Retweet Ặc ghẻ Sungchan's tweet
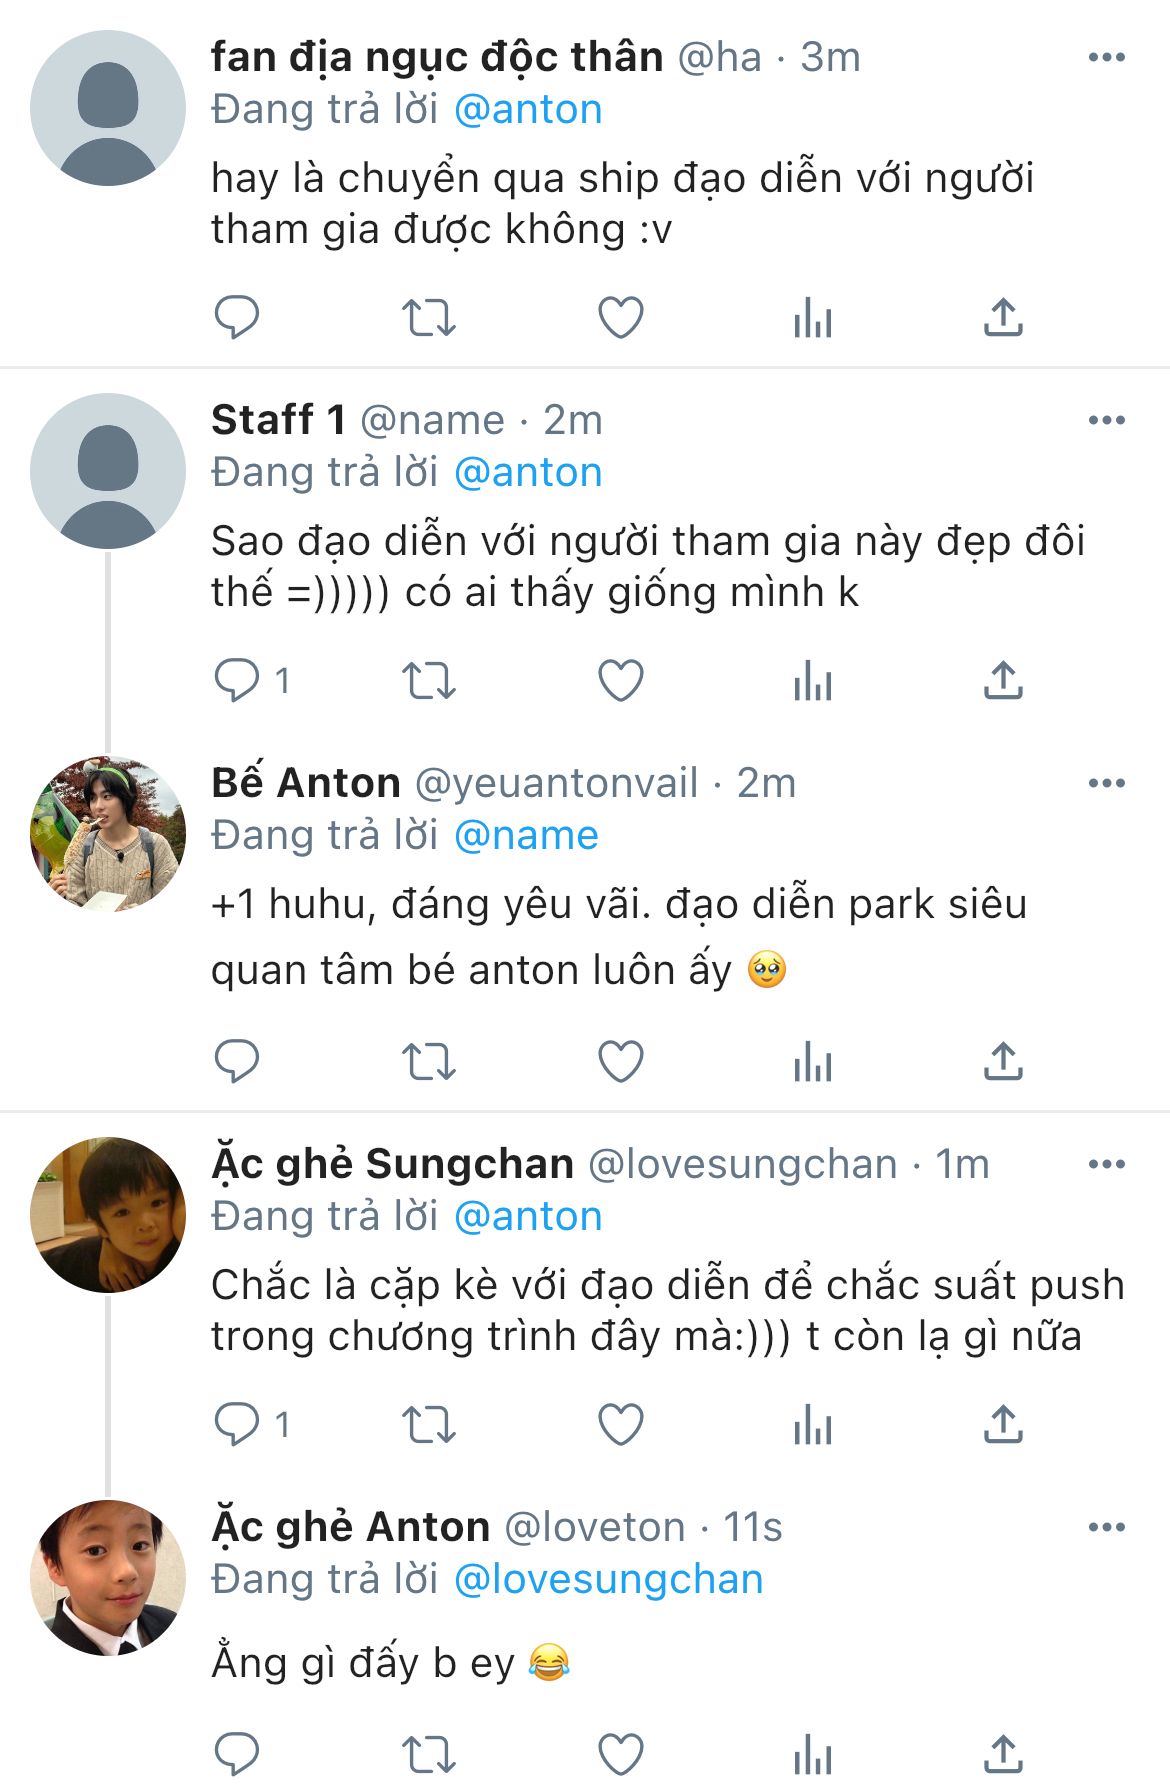The width and height of the screenshot is (1170, 1788). 428,1424
